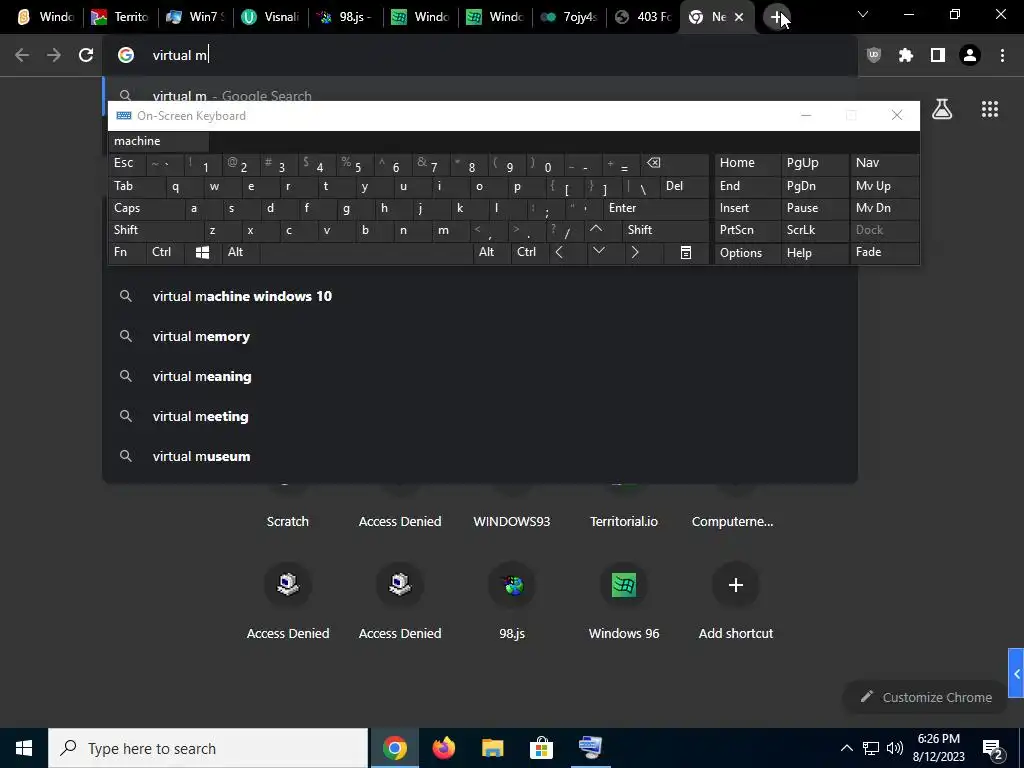Toggle the left Shift key on keyboard
This screenshot has width=1024, height=768.
tap(155, 230)
